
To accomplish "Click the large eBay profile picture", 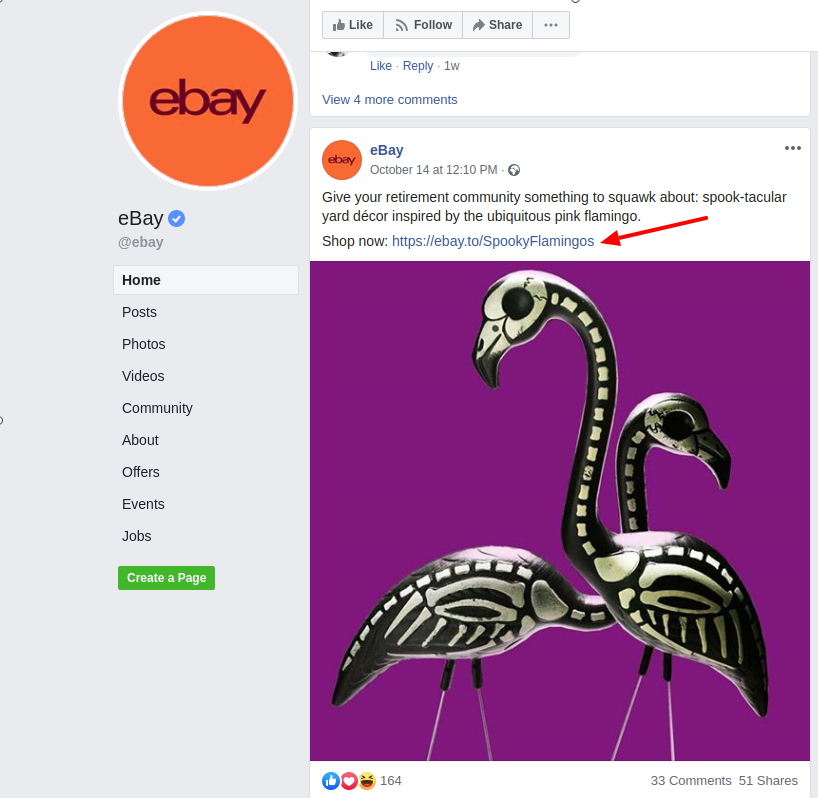I will tap(208, 101).
